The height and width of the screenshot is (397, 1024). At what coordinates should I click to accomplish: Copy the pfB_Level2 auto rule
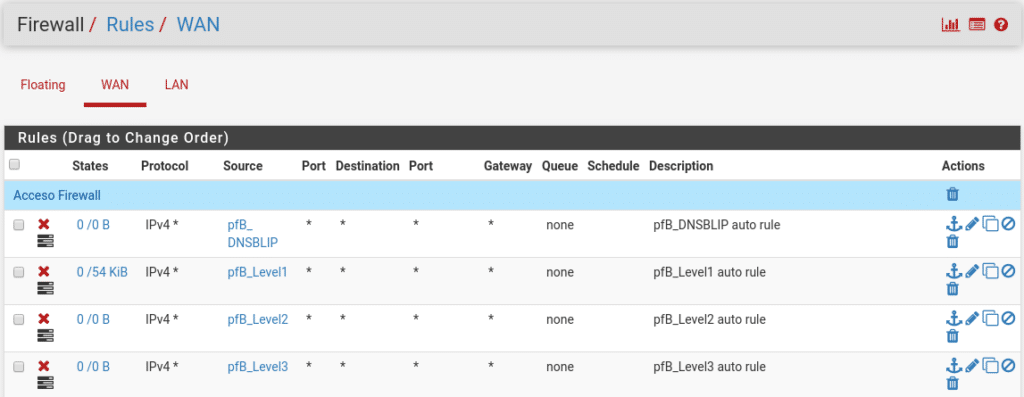[x=991, y=319]
